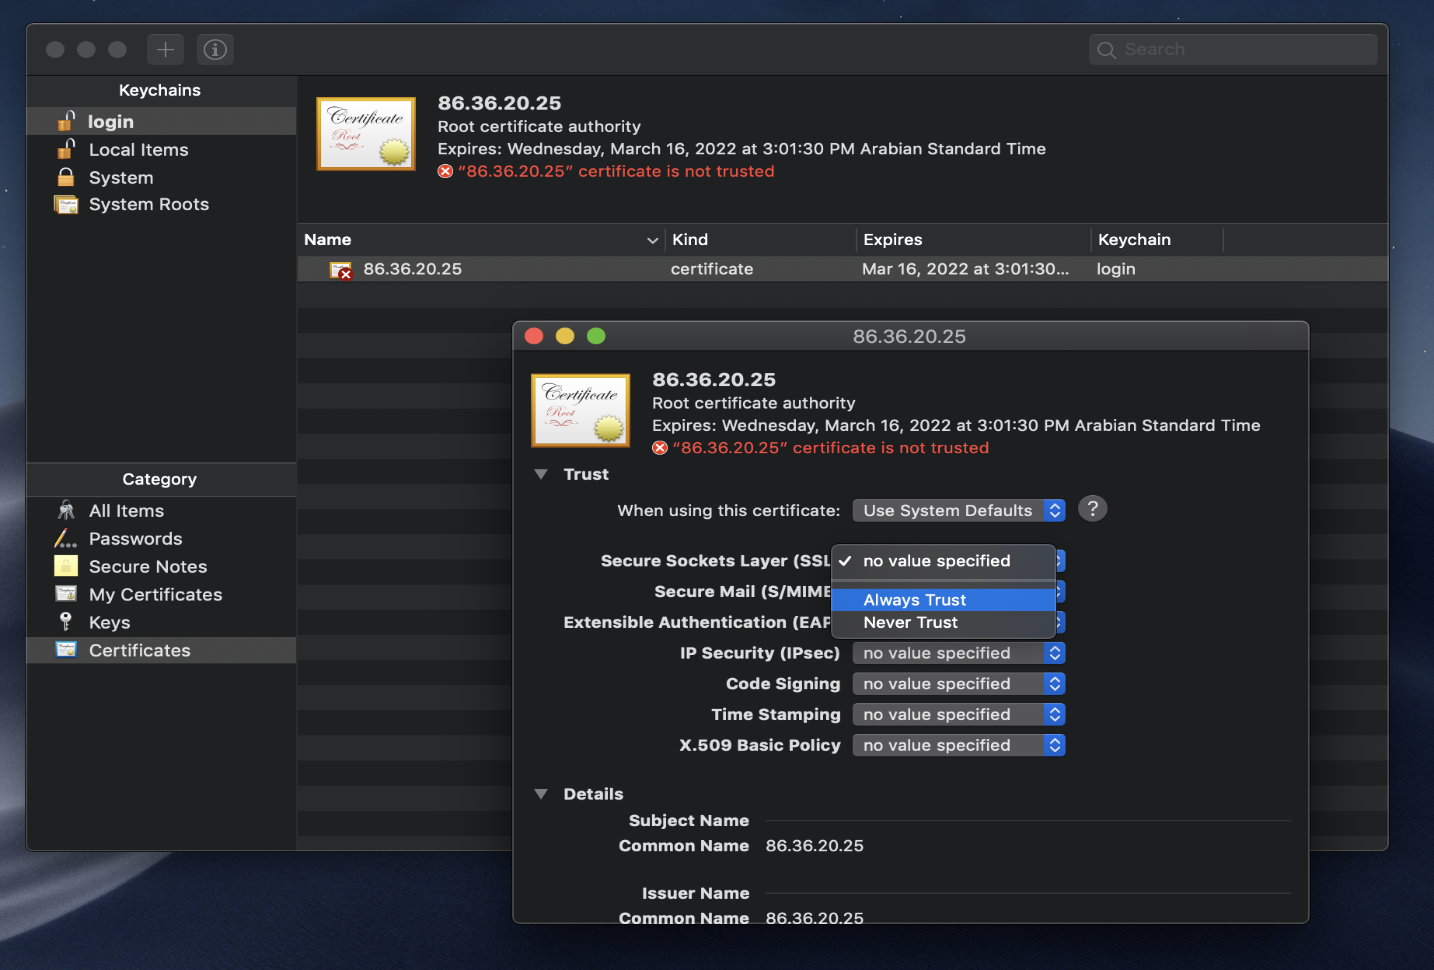
Task: Minimize the 86.36.20.25 certificate dialog
Action: click(x=565, y=336)
